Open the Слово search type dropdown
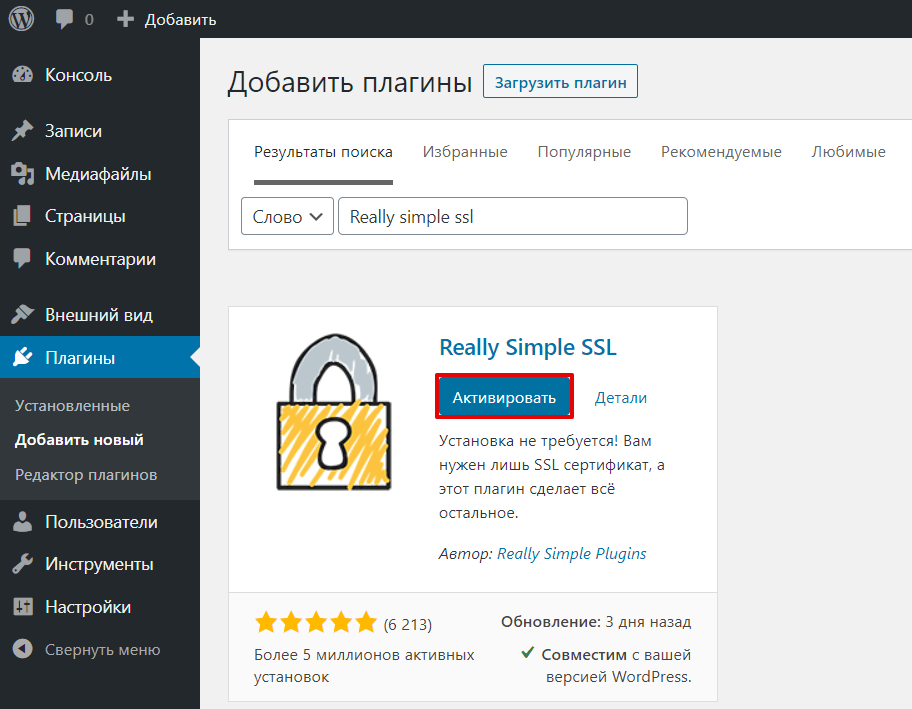 pos(287,216)
